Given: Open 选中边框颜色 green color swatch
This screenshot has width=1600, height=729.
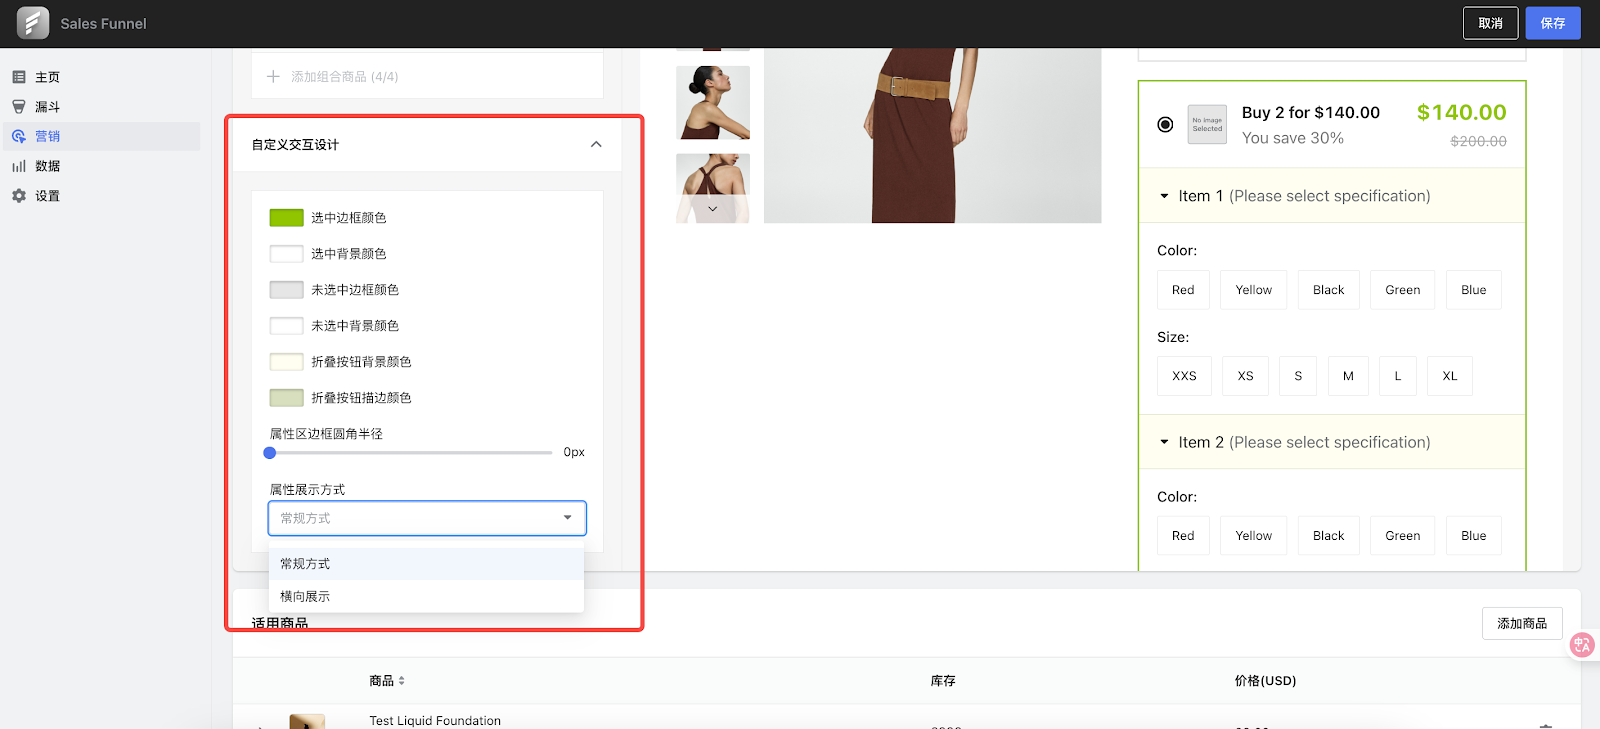Looking at the screenshot, I should [x=287, y=218].
